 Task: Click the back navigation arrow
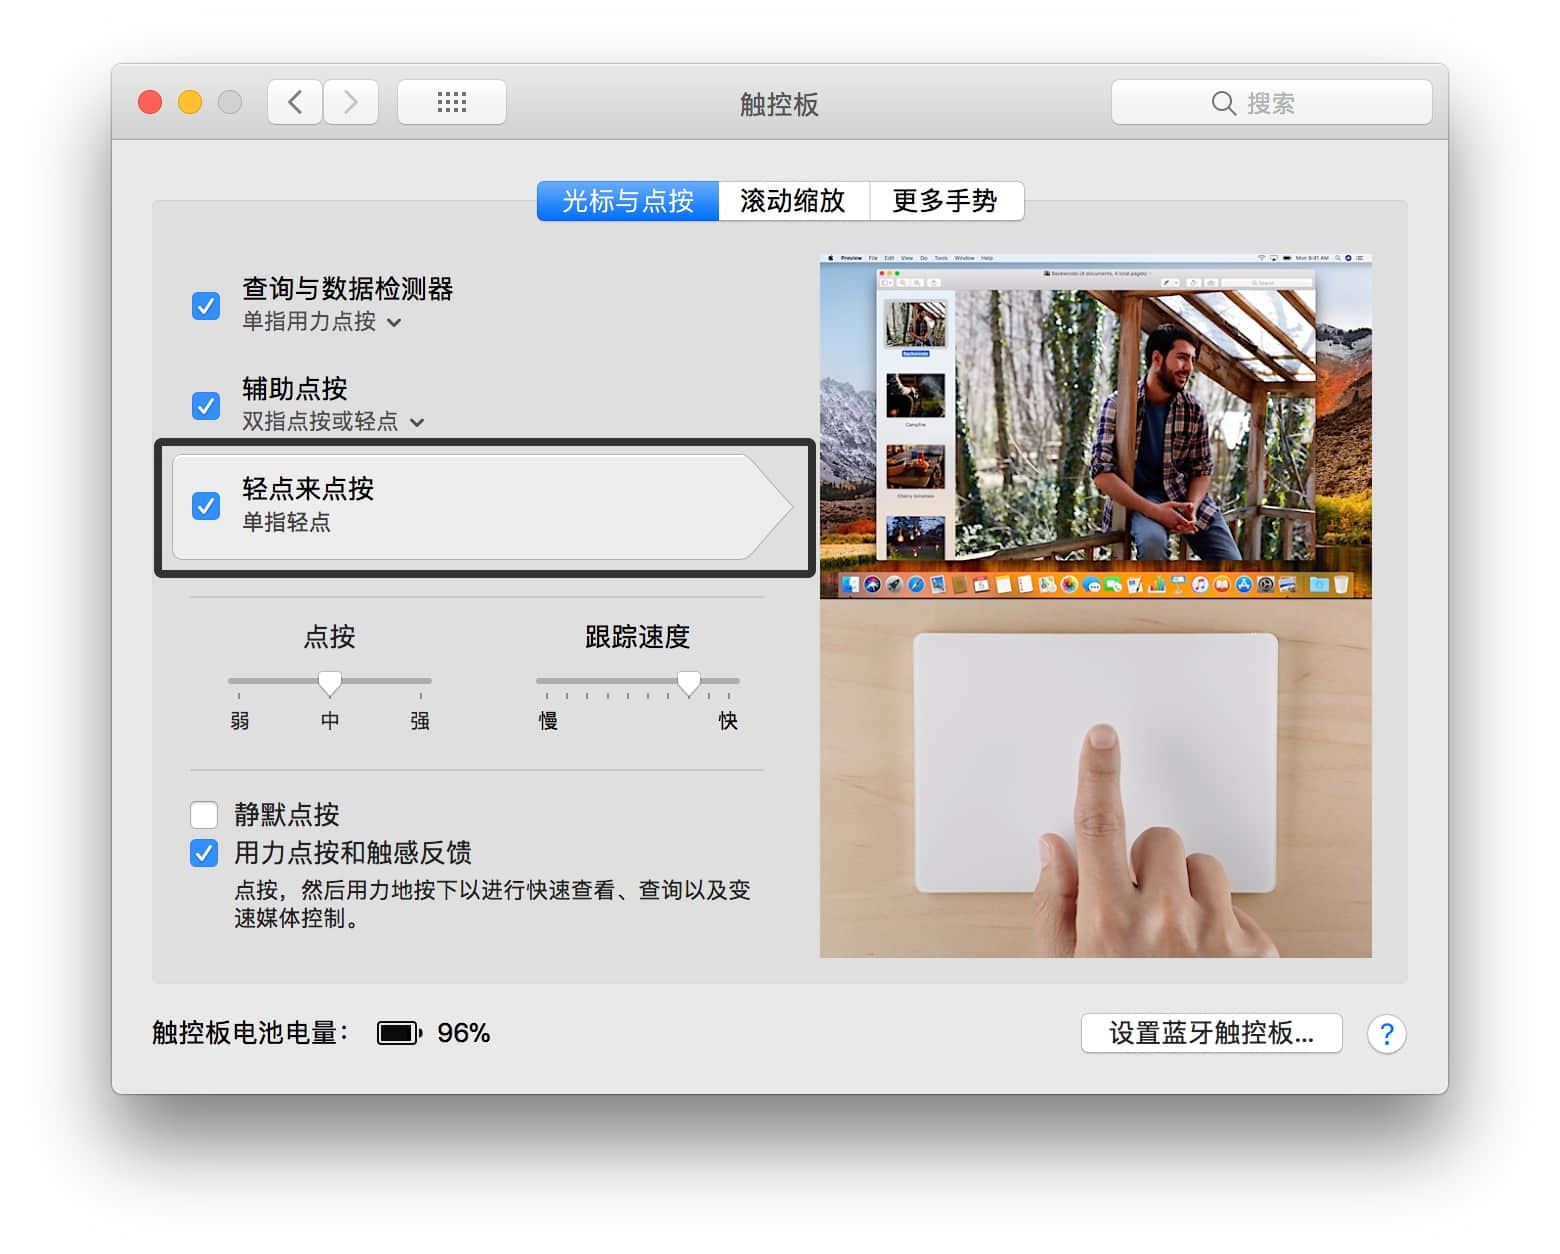pyautogui.click(x=295, y=102)
